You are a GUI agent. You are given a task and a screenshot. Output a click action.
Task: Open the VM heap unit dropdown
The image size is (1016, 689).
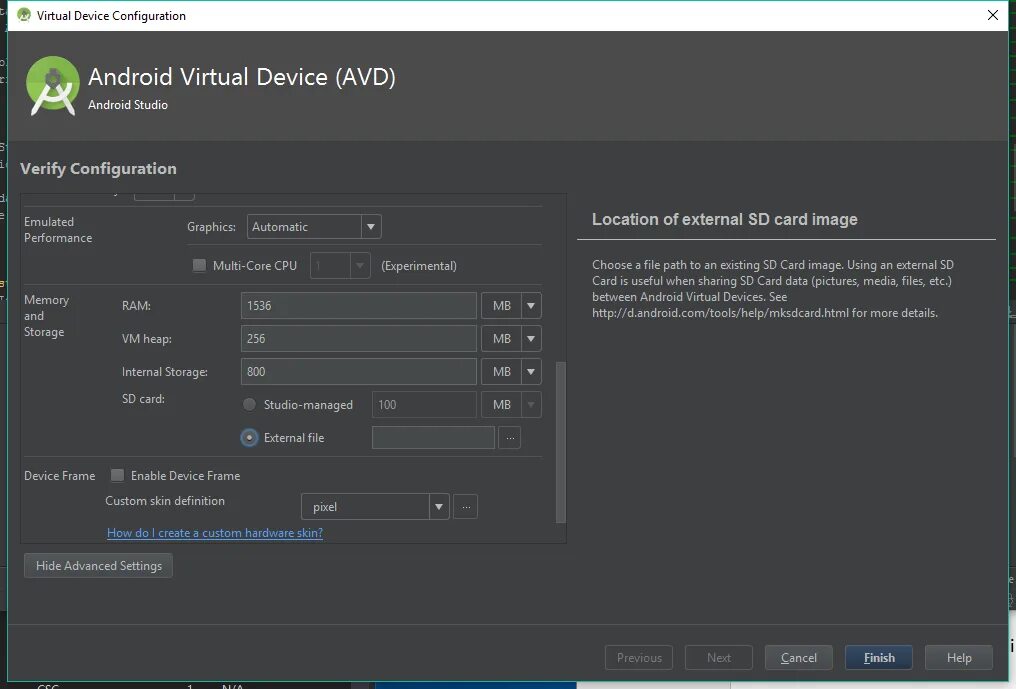coord(511,338)
